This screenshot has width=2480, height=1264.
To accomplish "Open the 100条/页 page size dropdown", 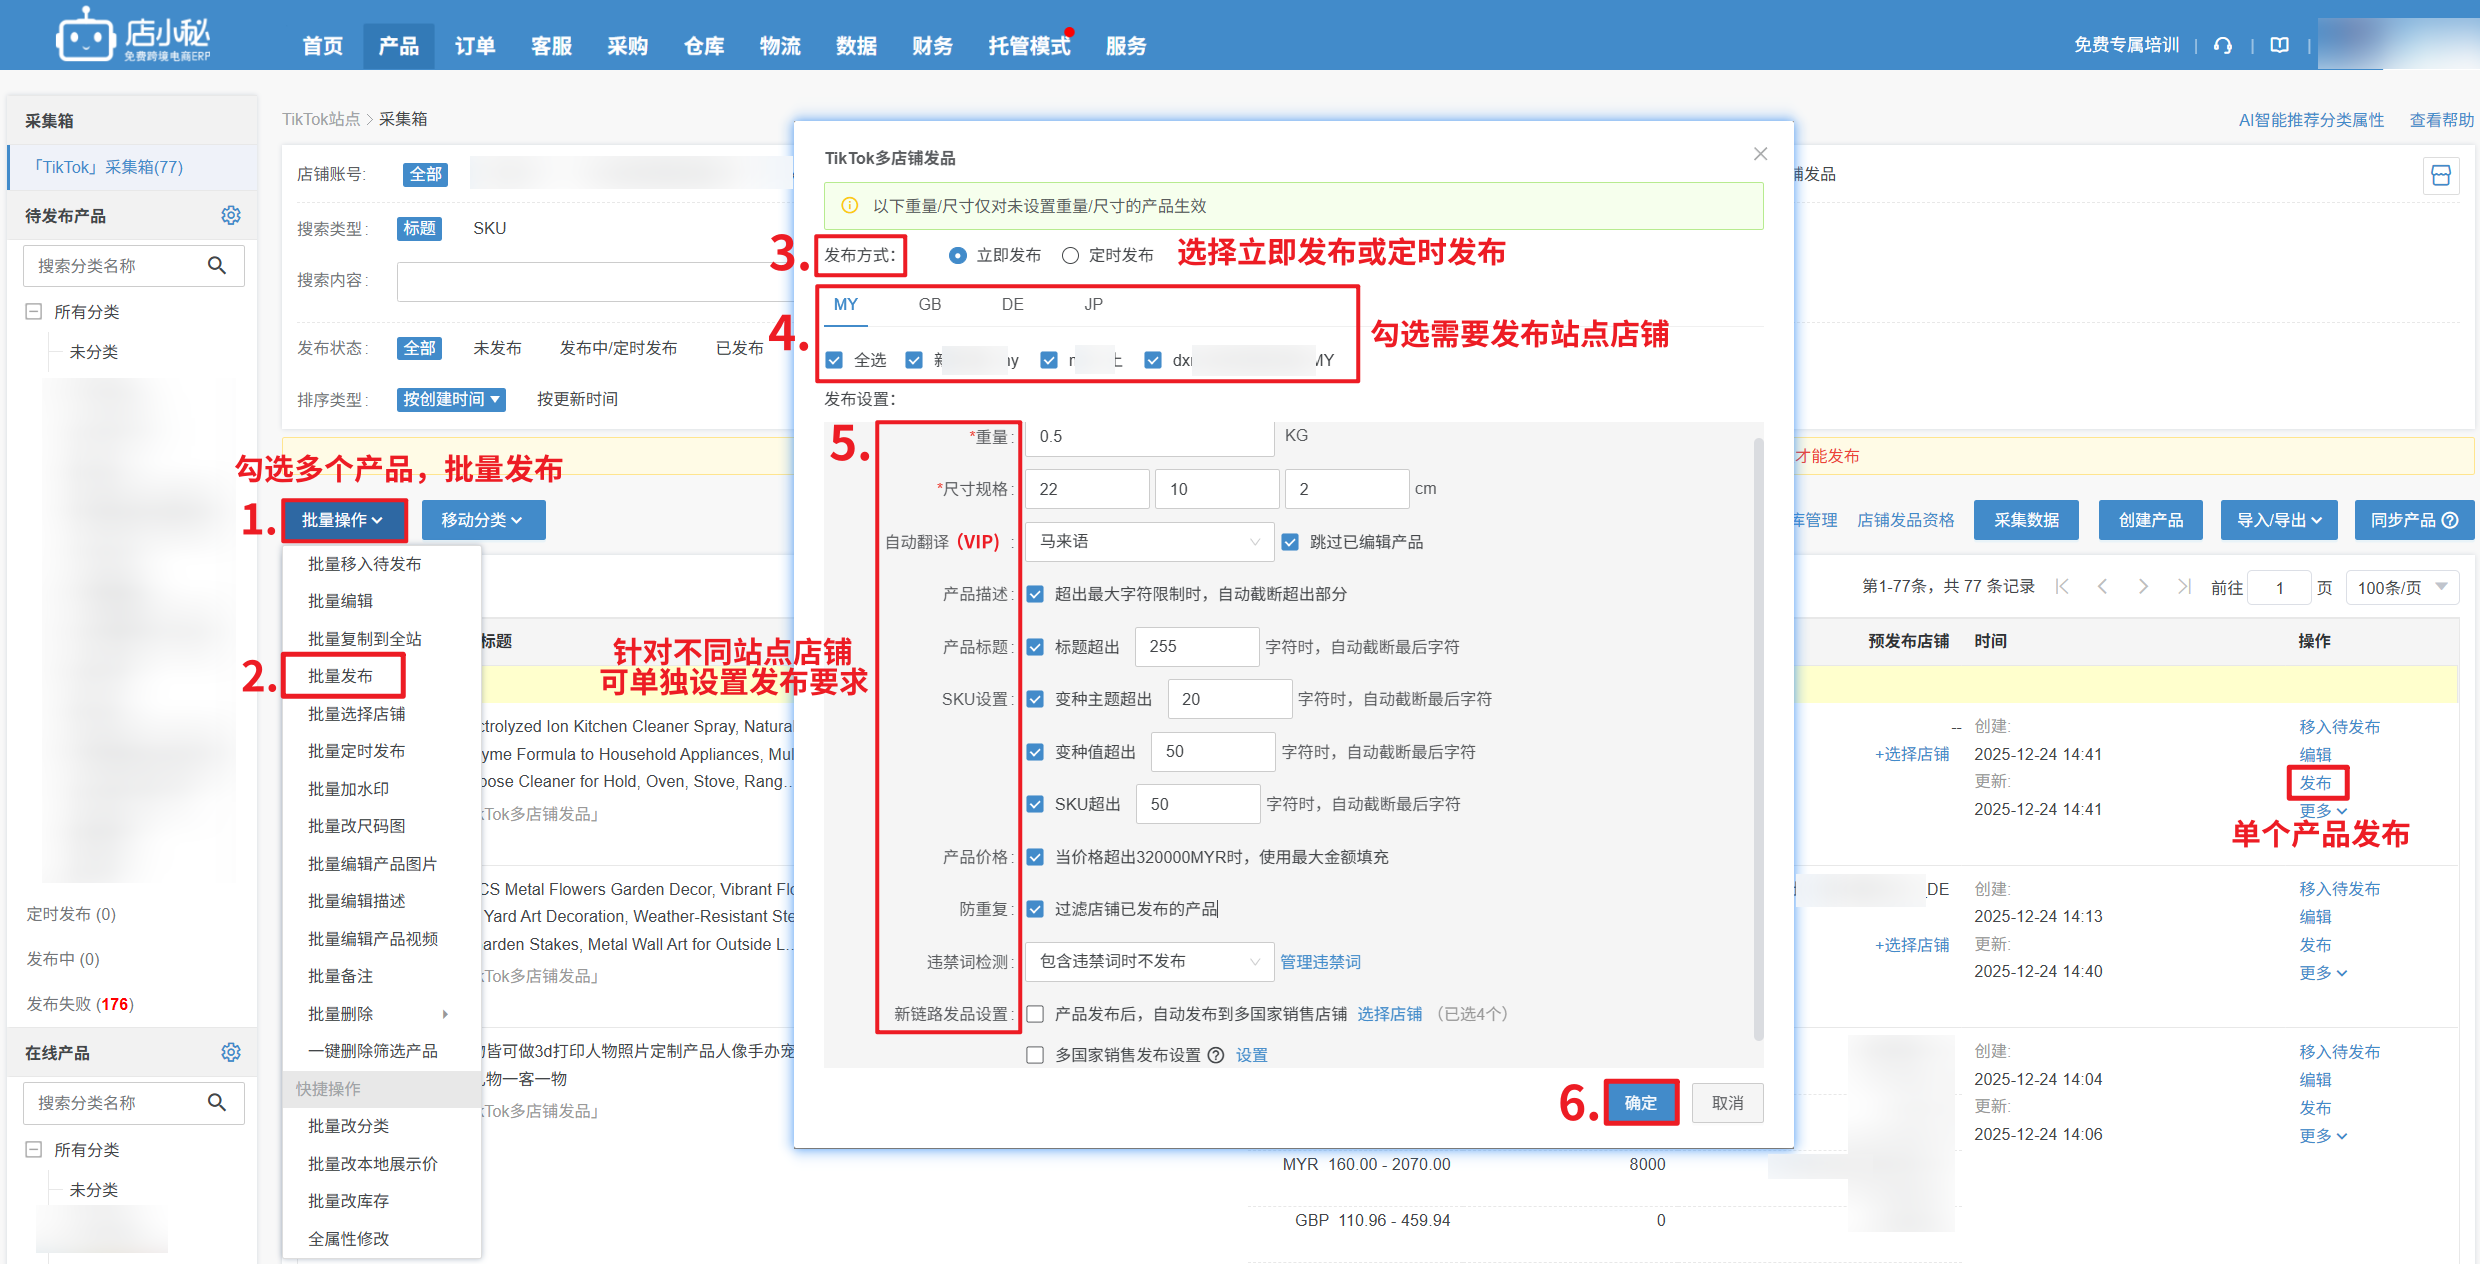I will [x=2402, y=587].
